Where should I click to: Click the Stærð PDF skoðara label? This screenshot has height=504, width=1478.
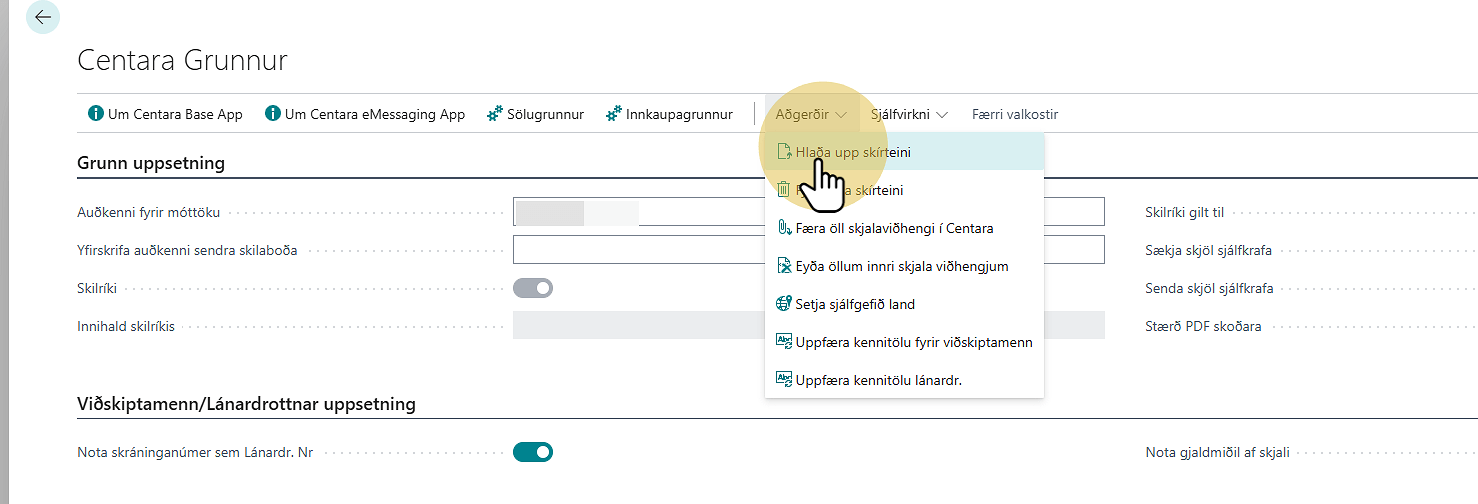tap(1203, 326)
